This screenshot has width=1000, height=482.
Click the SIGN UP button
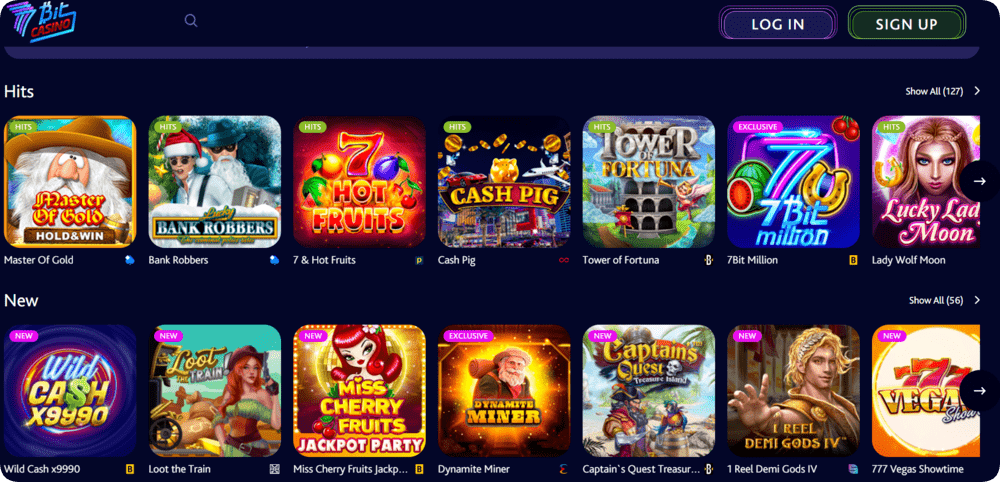(906, 24)
